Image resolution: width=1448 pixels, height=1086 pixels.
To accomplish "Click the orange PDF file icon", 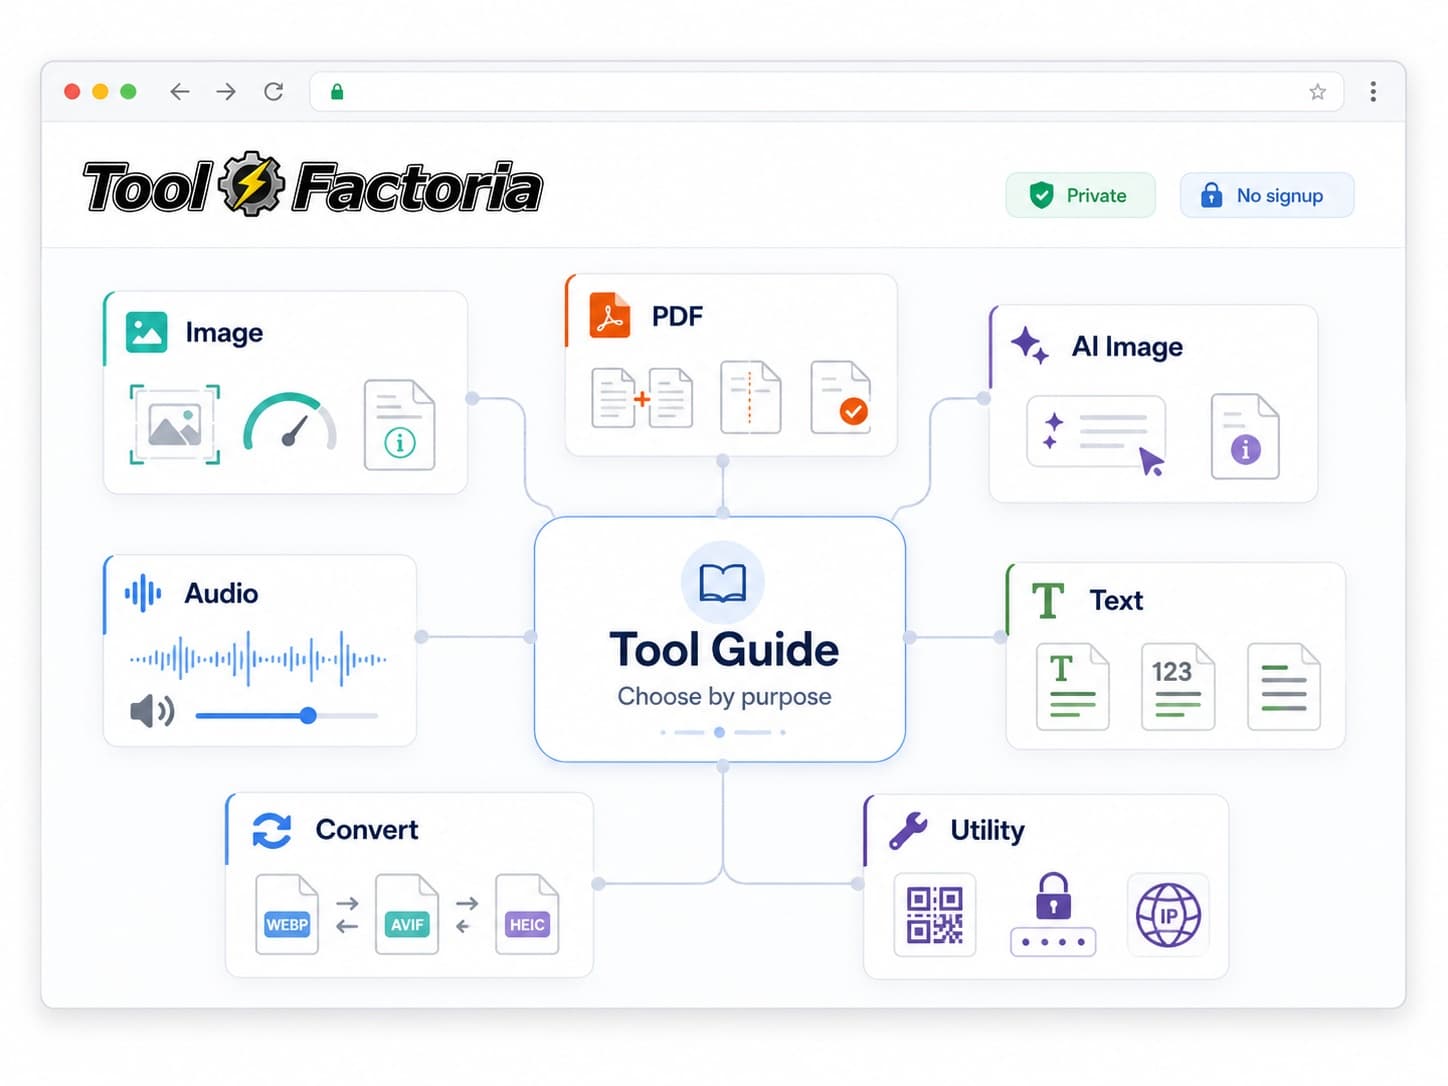I will (x=610, y=316).
